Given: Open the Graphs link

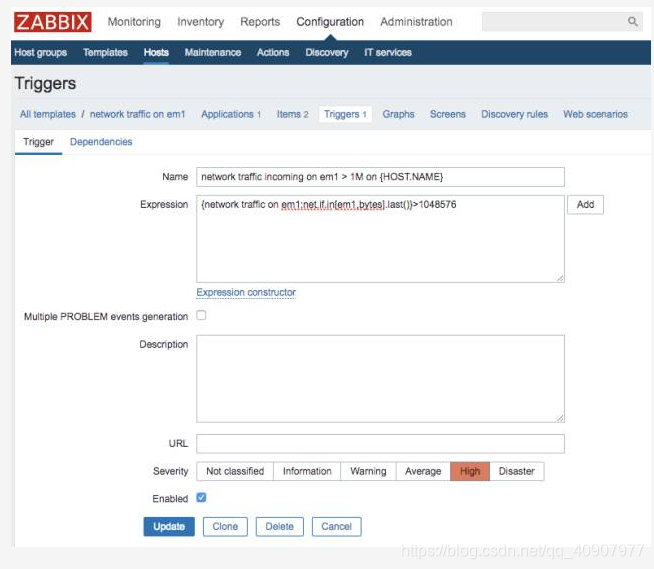Looking at the screenshot, I should [398, 114].
